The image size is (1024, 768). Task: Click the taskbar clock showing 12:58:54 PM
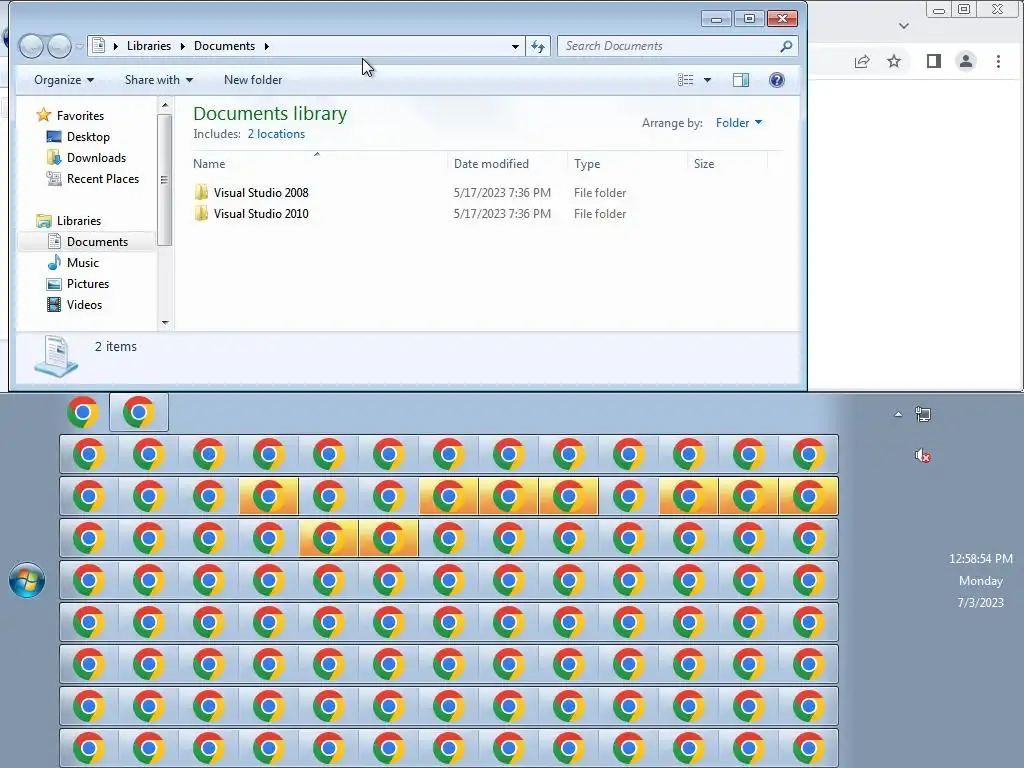pos(980,559)
